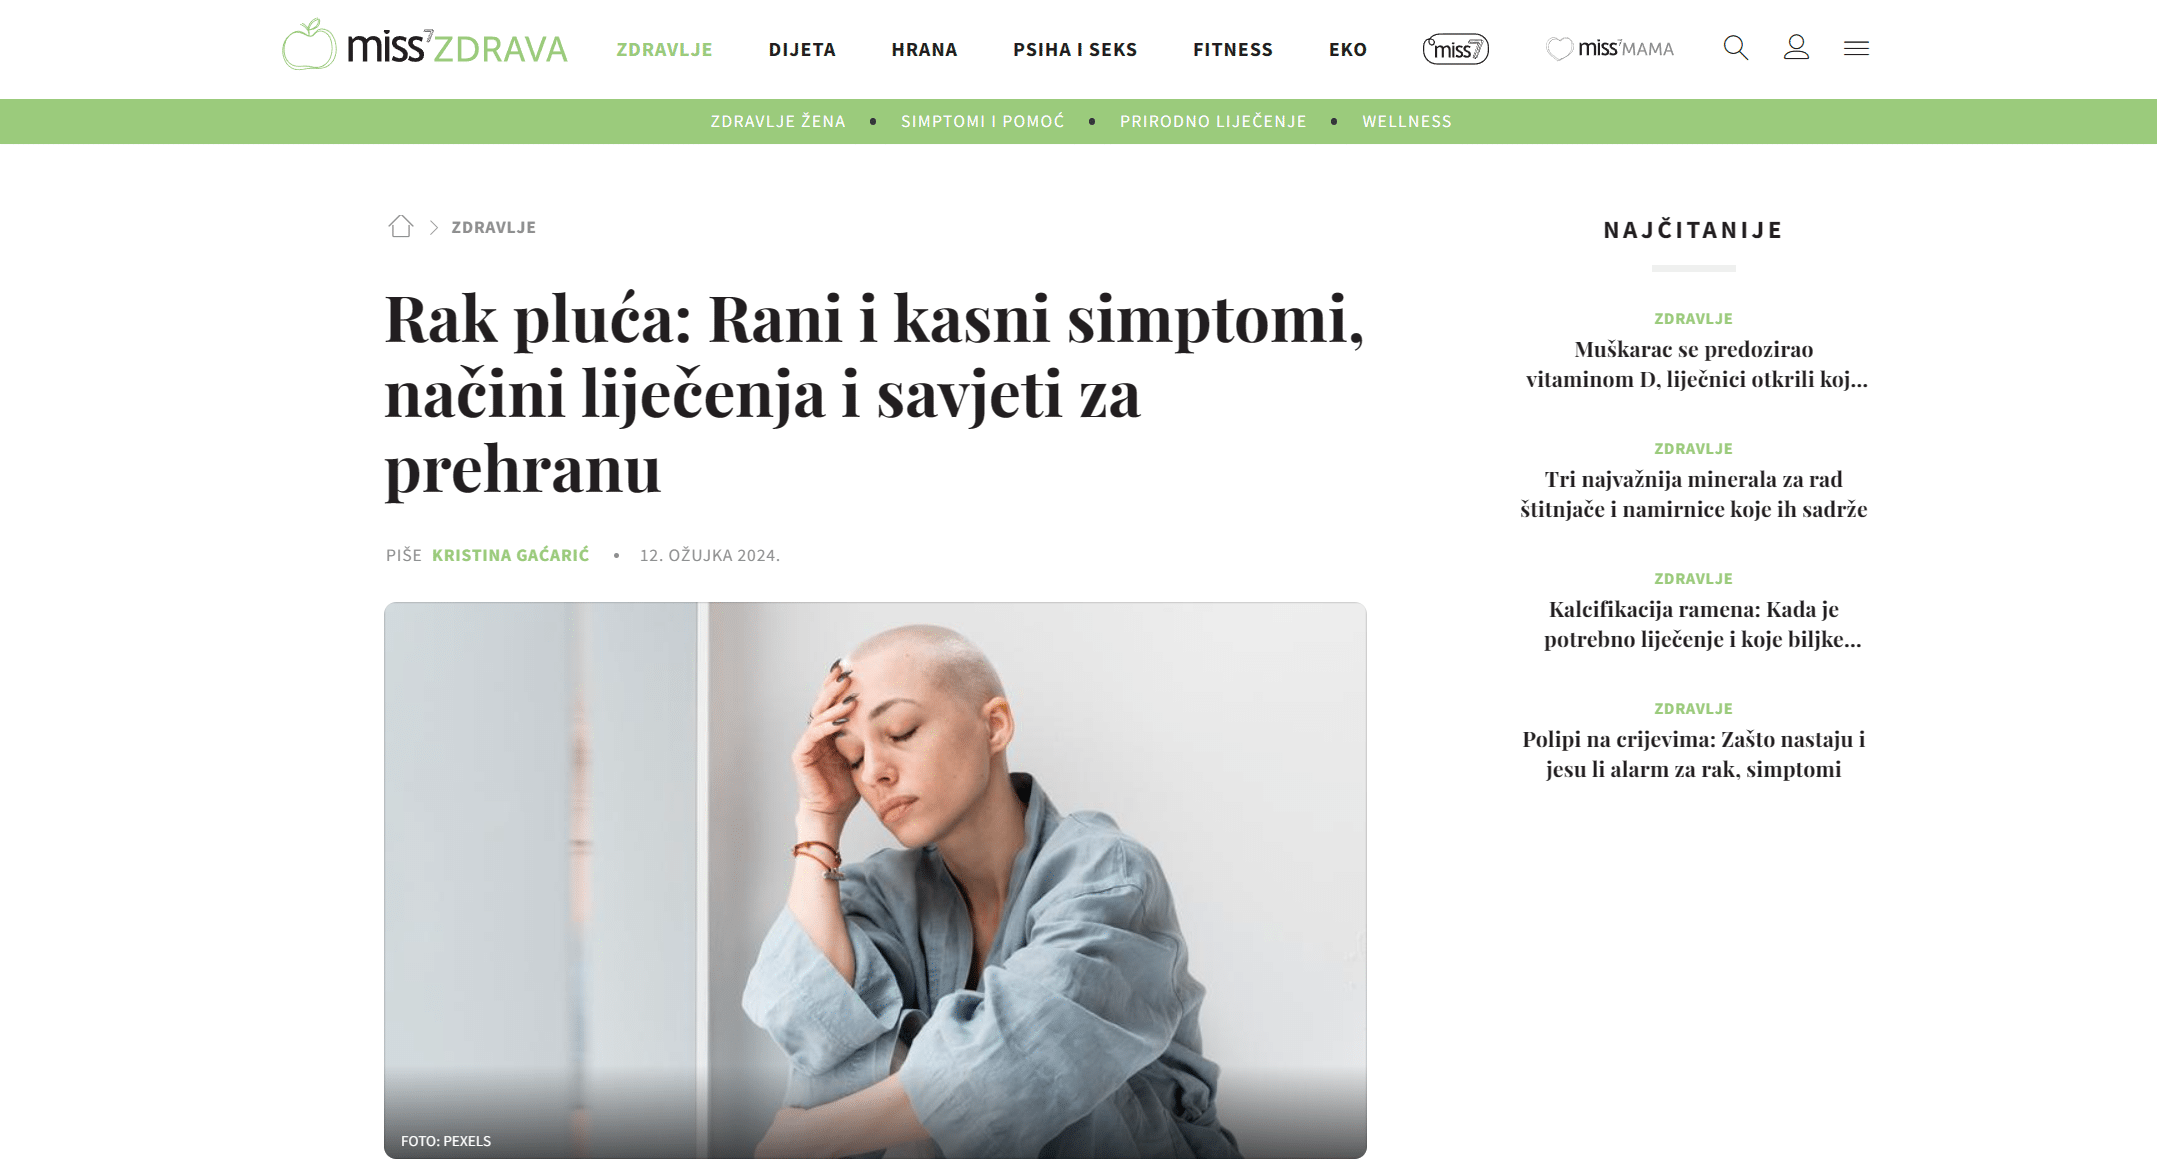Click the ZDRAVLJE breadcrumb link

(494, 227)
